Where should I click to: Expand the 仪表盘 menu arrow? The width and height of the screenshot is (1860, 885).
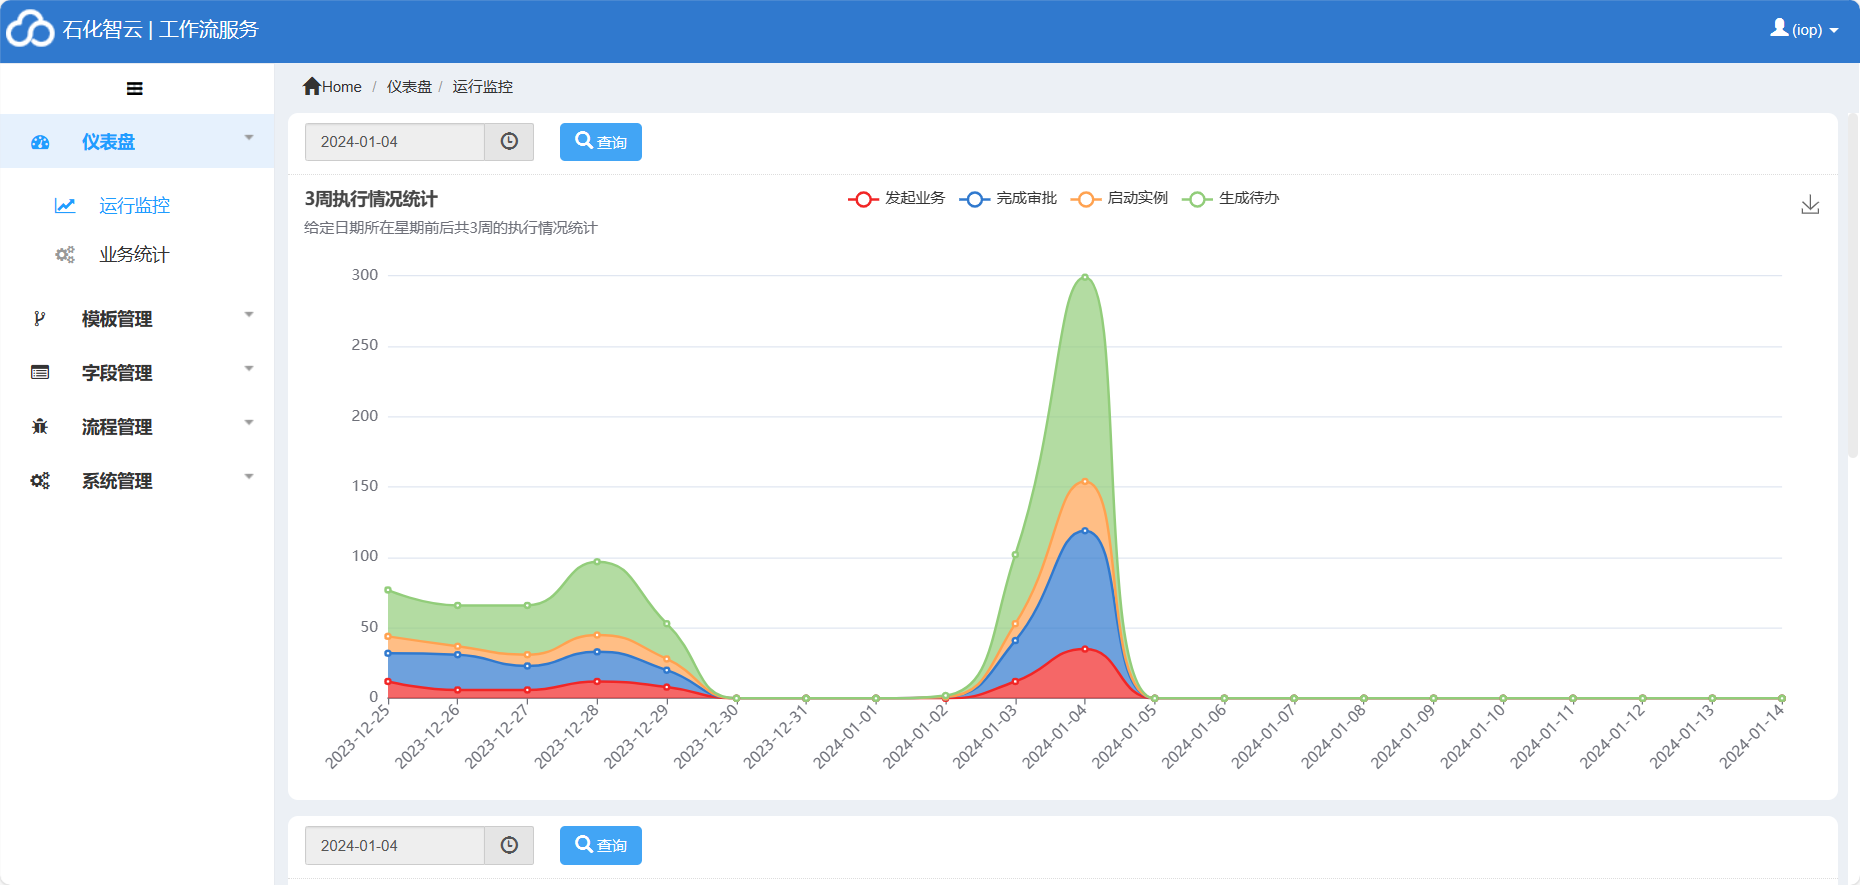point(249,138)
